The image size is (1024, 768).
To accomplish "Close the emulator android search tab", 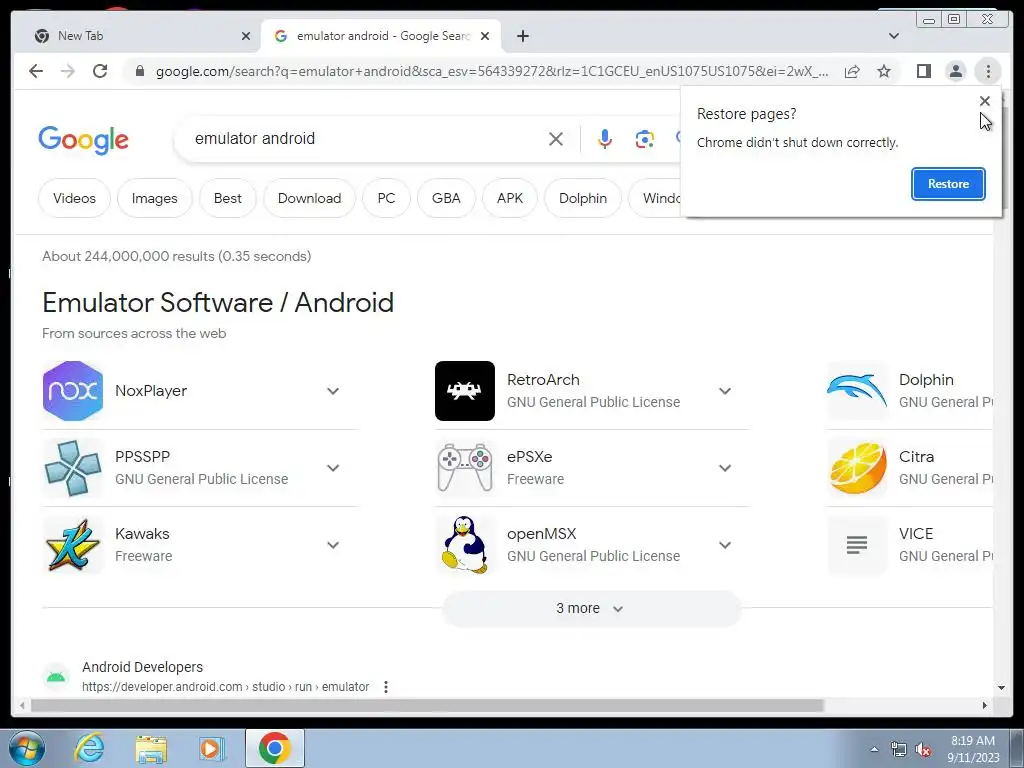I will coord(485,36).
